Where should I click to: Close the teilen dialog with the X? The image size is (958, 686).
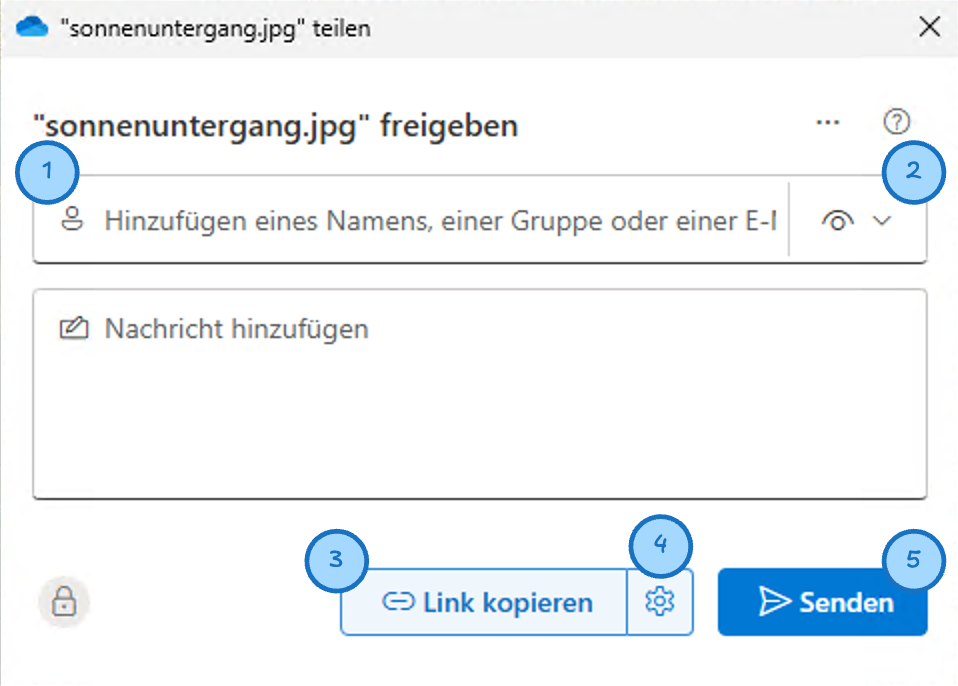930,27
